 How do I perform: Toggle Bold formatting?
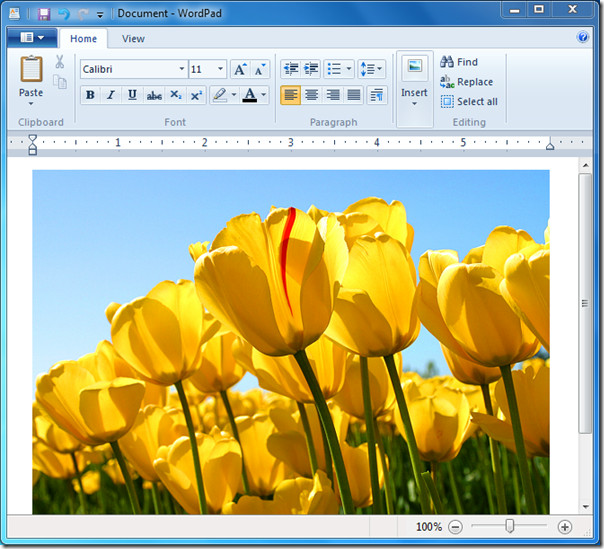click(90, 95)
